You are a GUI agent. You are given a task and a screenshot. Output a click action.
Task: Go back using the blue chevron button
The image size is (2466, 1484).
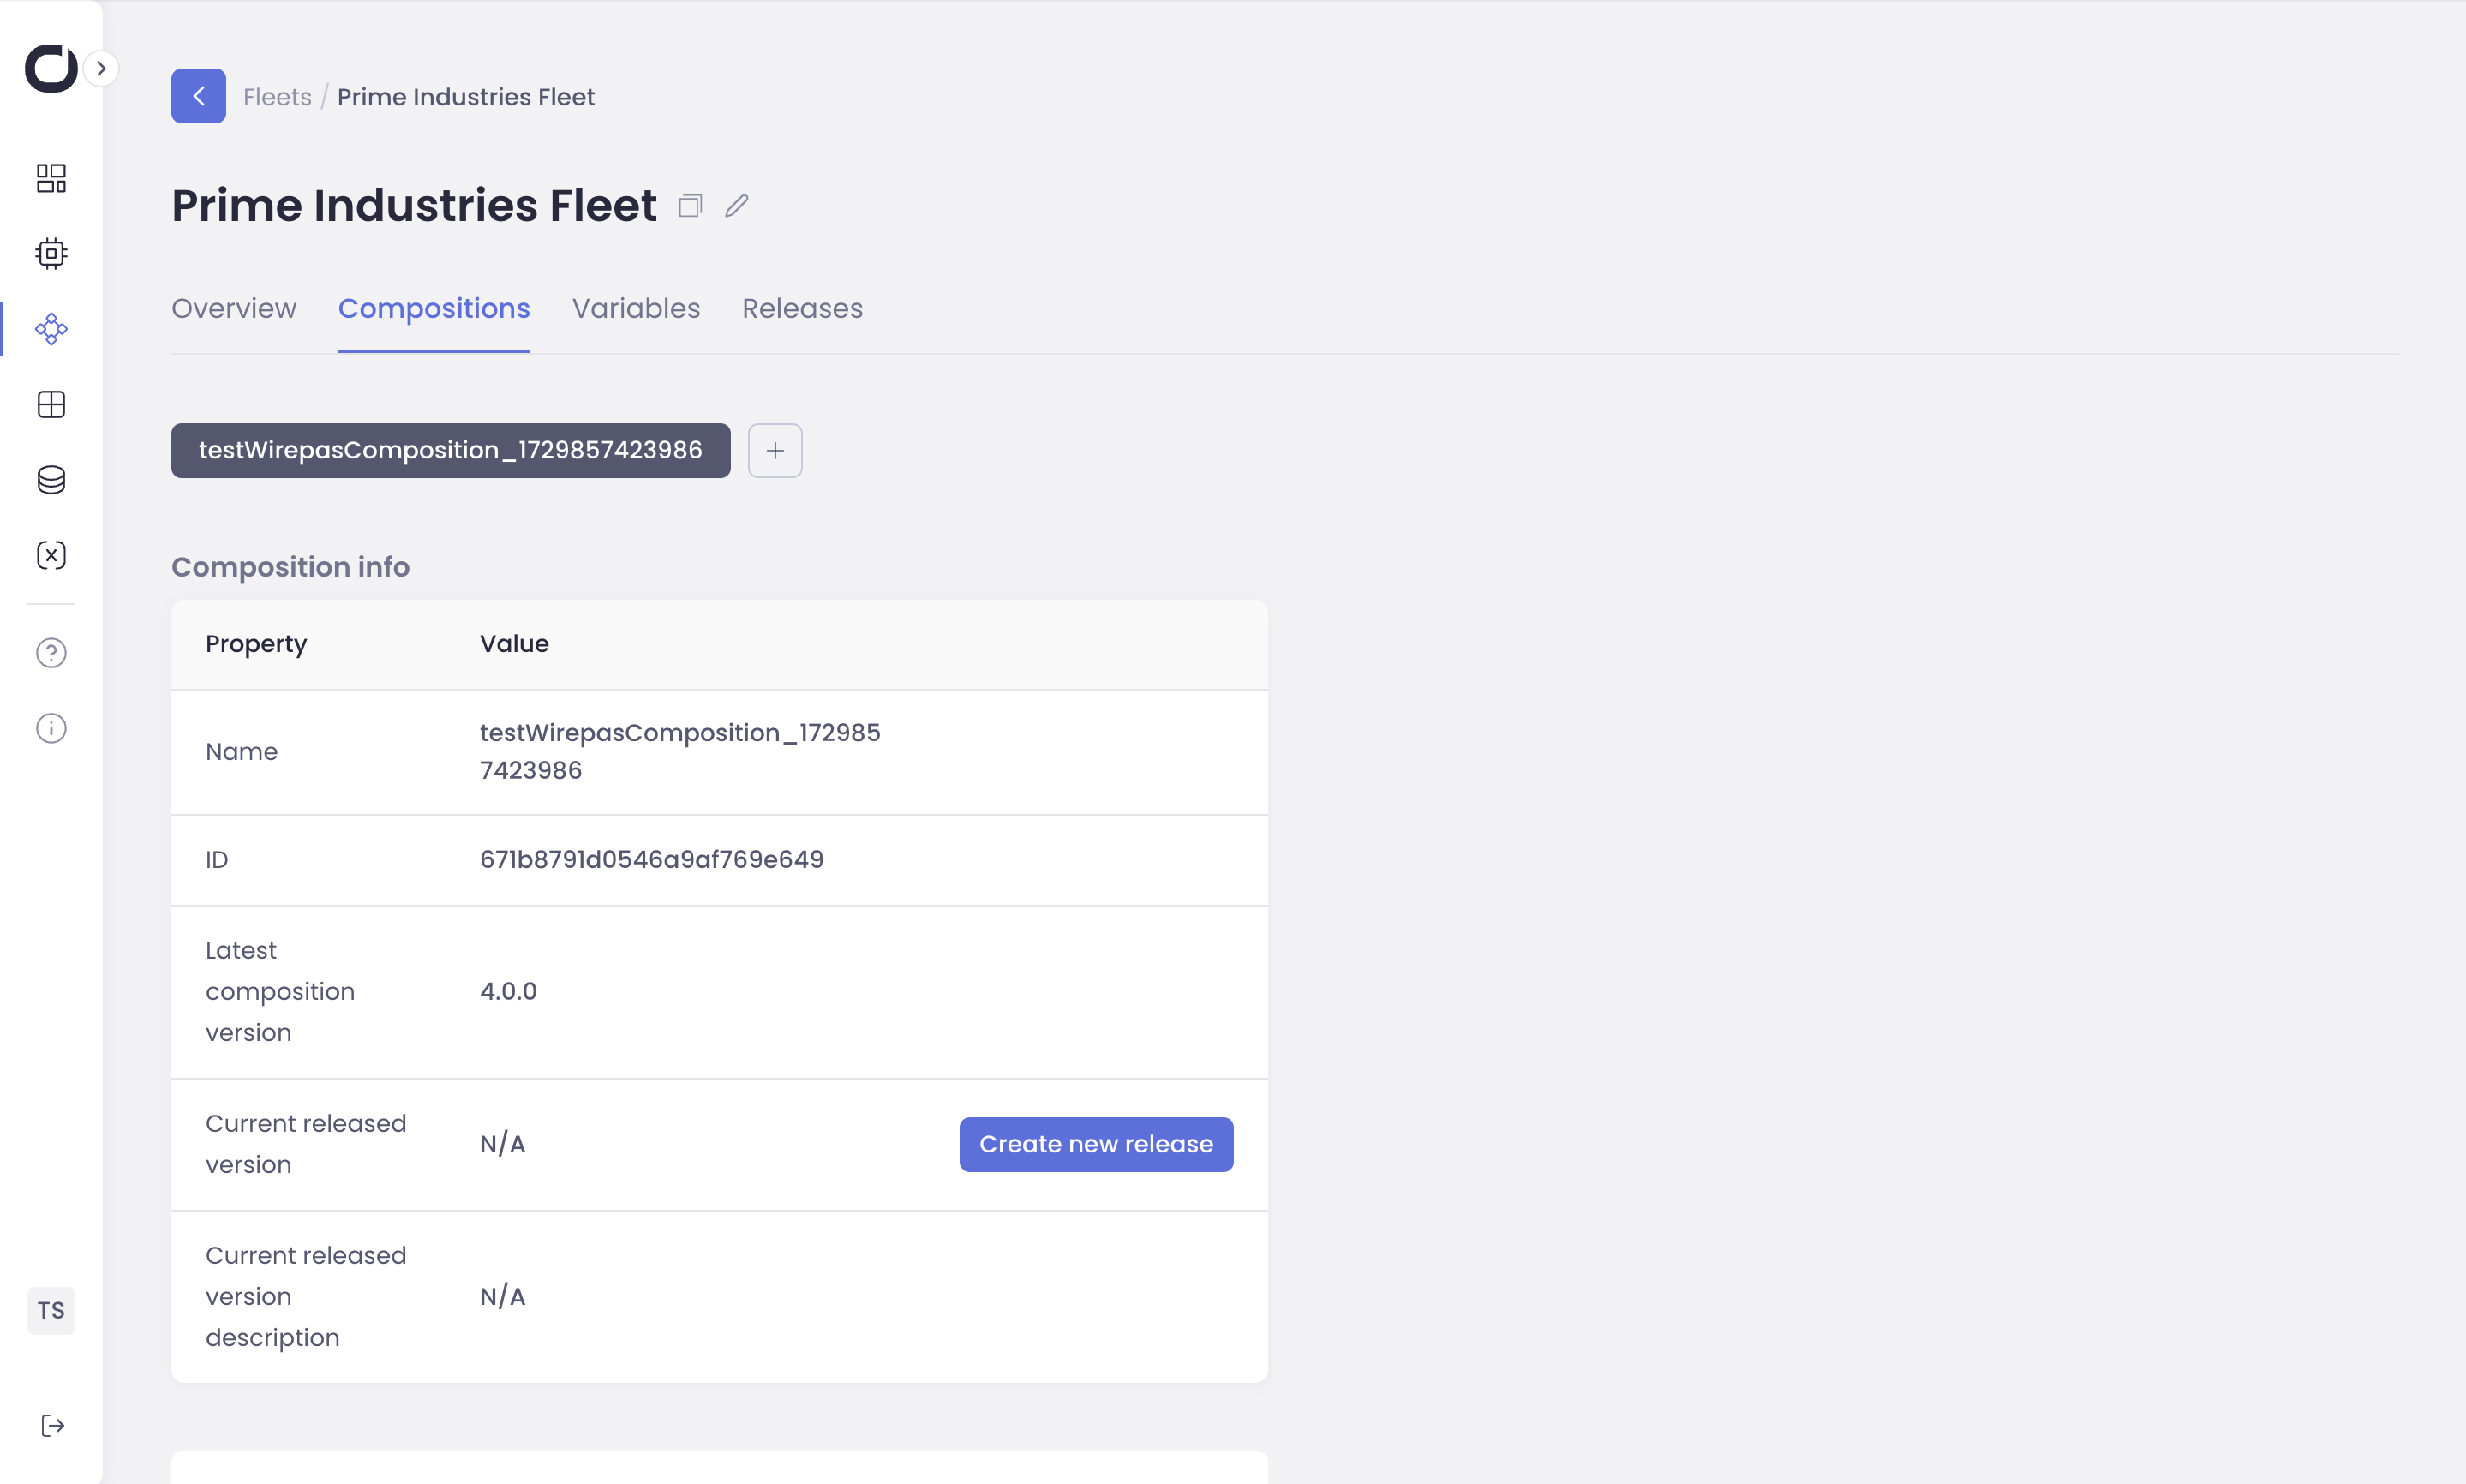click(198, 96)
